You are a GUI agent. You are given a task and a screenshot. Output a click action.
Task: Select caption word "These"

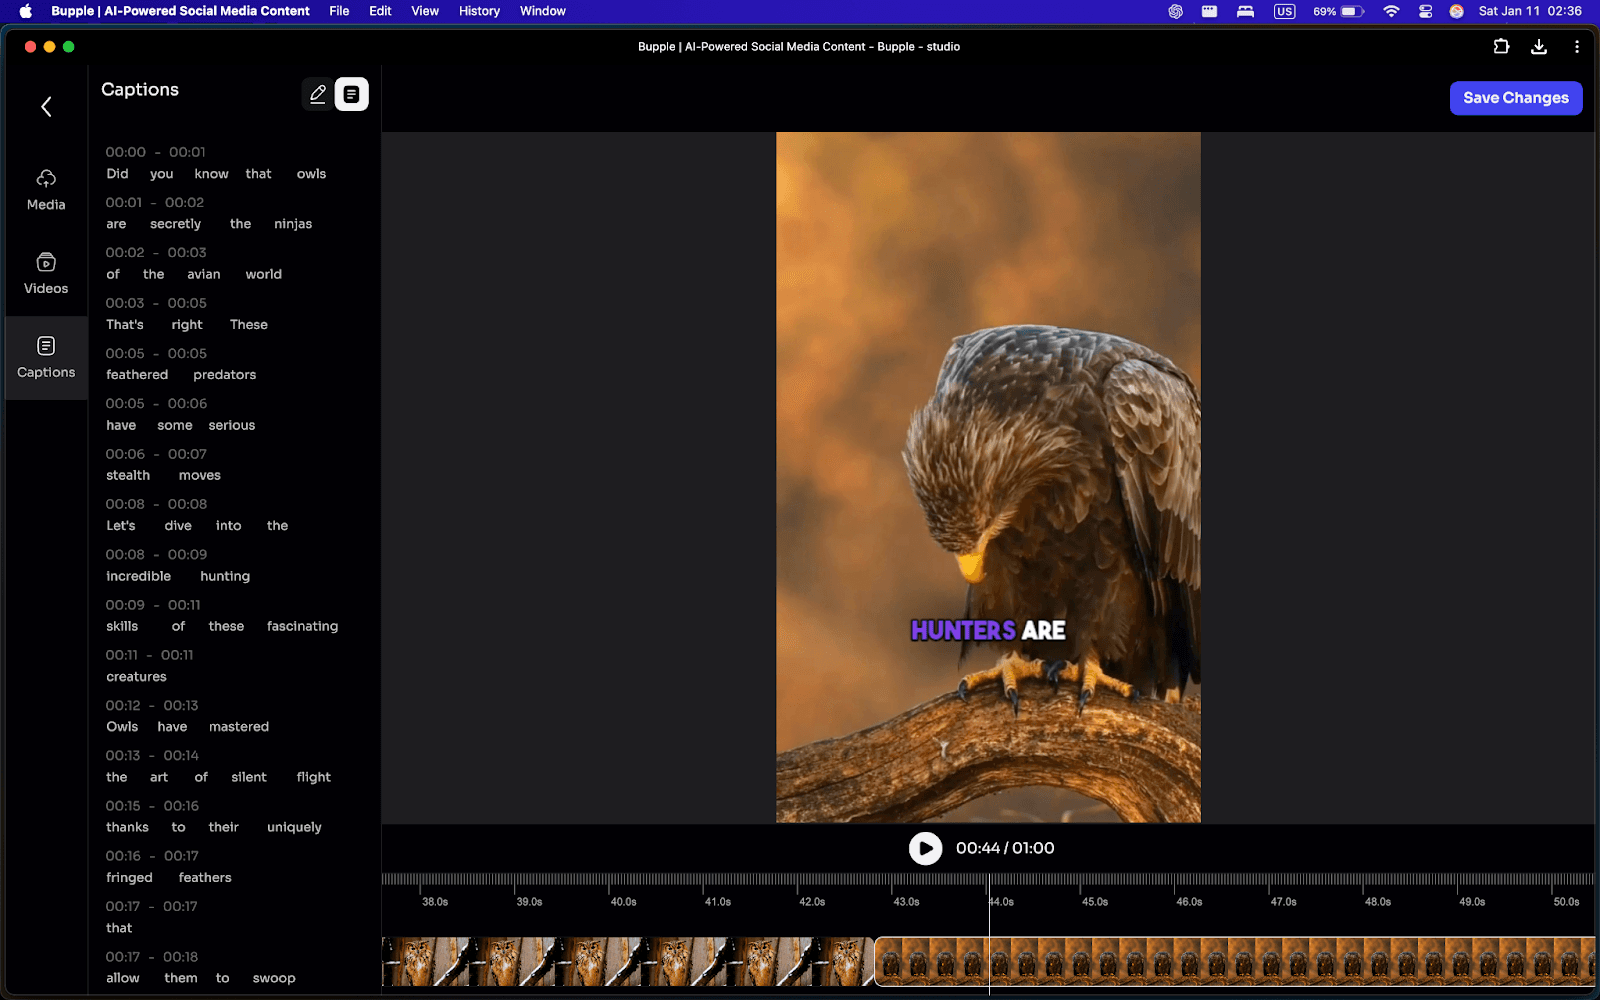pos(249,325)
